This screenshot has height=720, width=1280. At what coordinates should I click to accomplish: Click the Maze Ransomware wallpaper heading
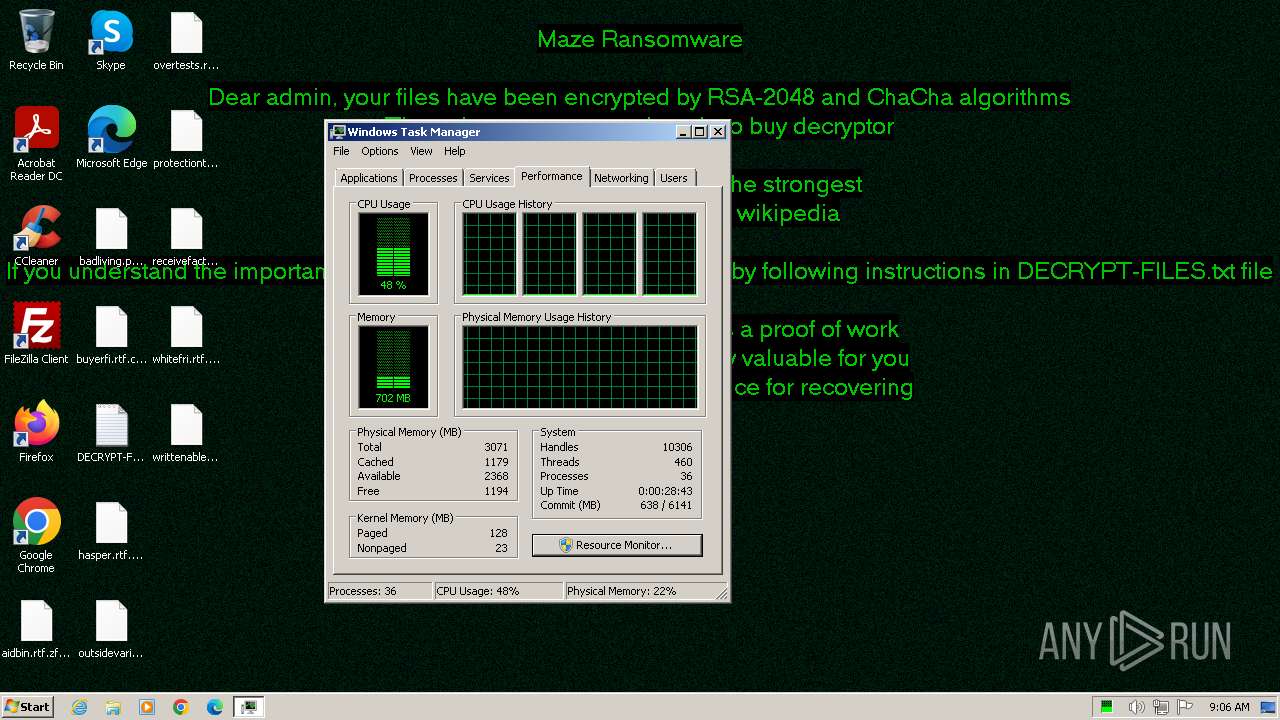point(640,39)
